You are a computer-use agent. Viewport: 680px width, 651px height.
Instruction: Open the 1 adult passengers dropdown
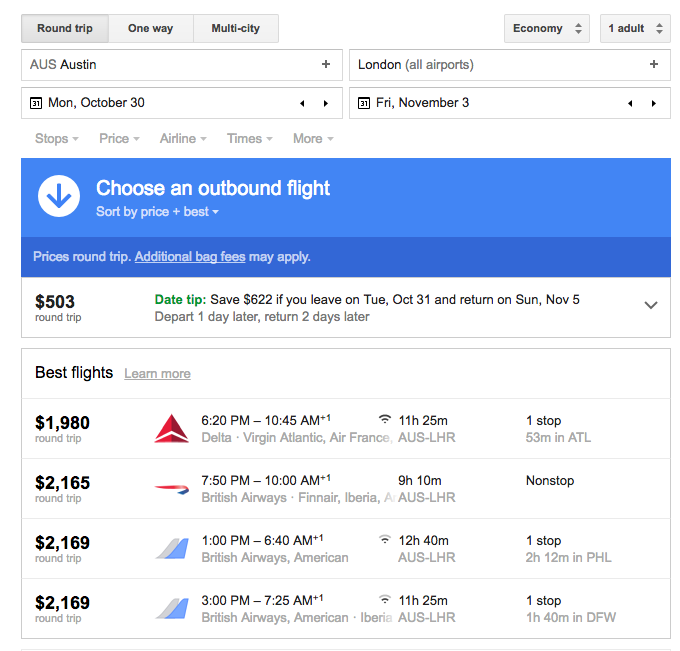point(635,29)
